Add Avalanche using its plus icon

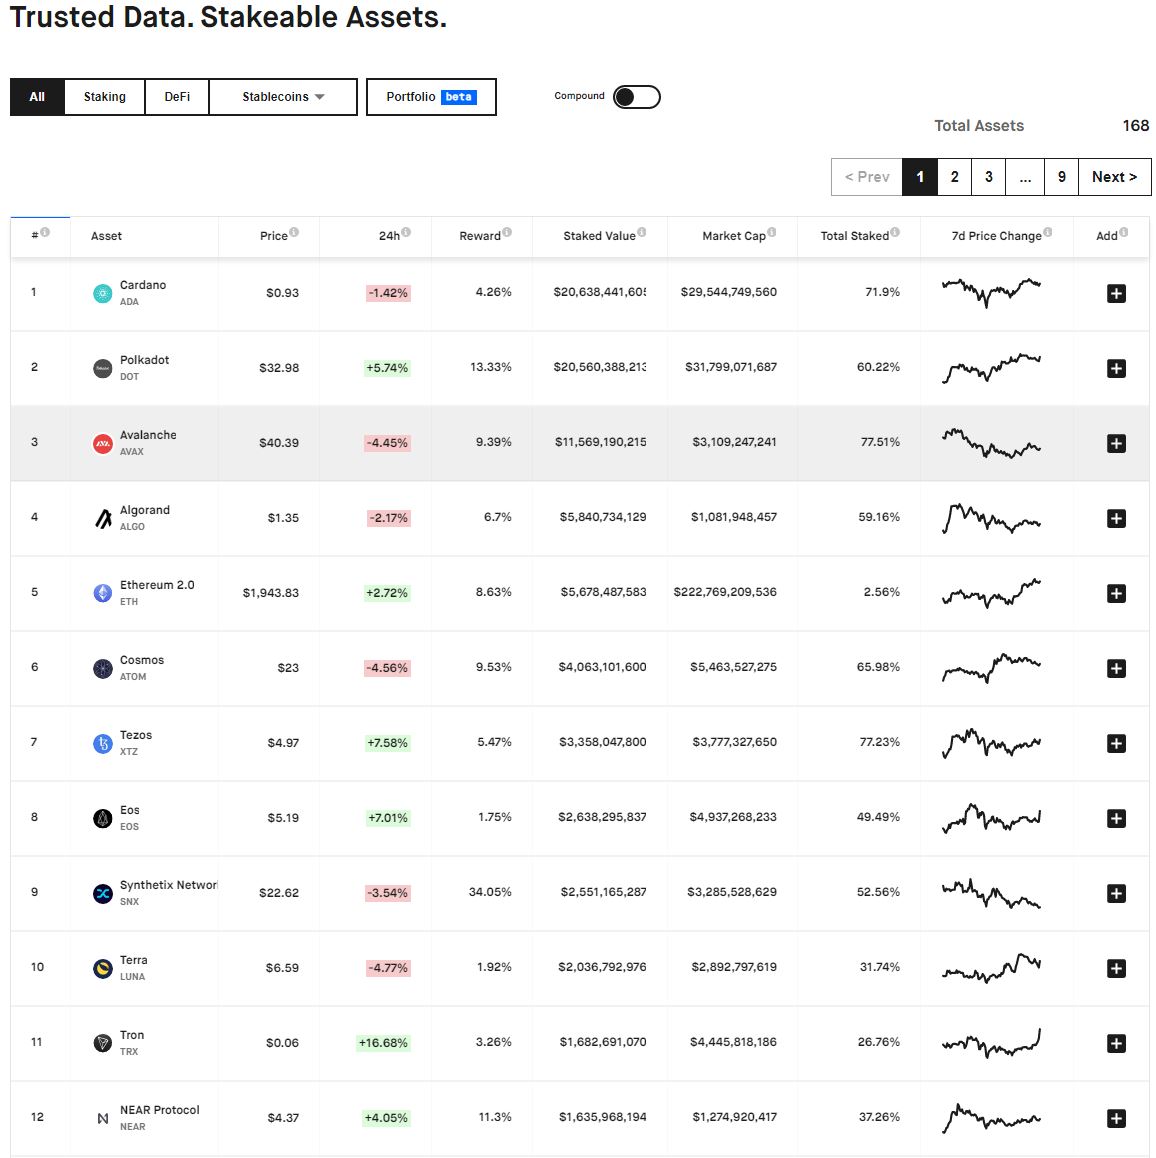point(1115,443)
